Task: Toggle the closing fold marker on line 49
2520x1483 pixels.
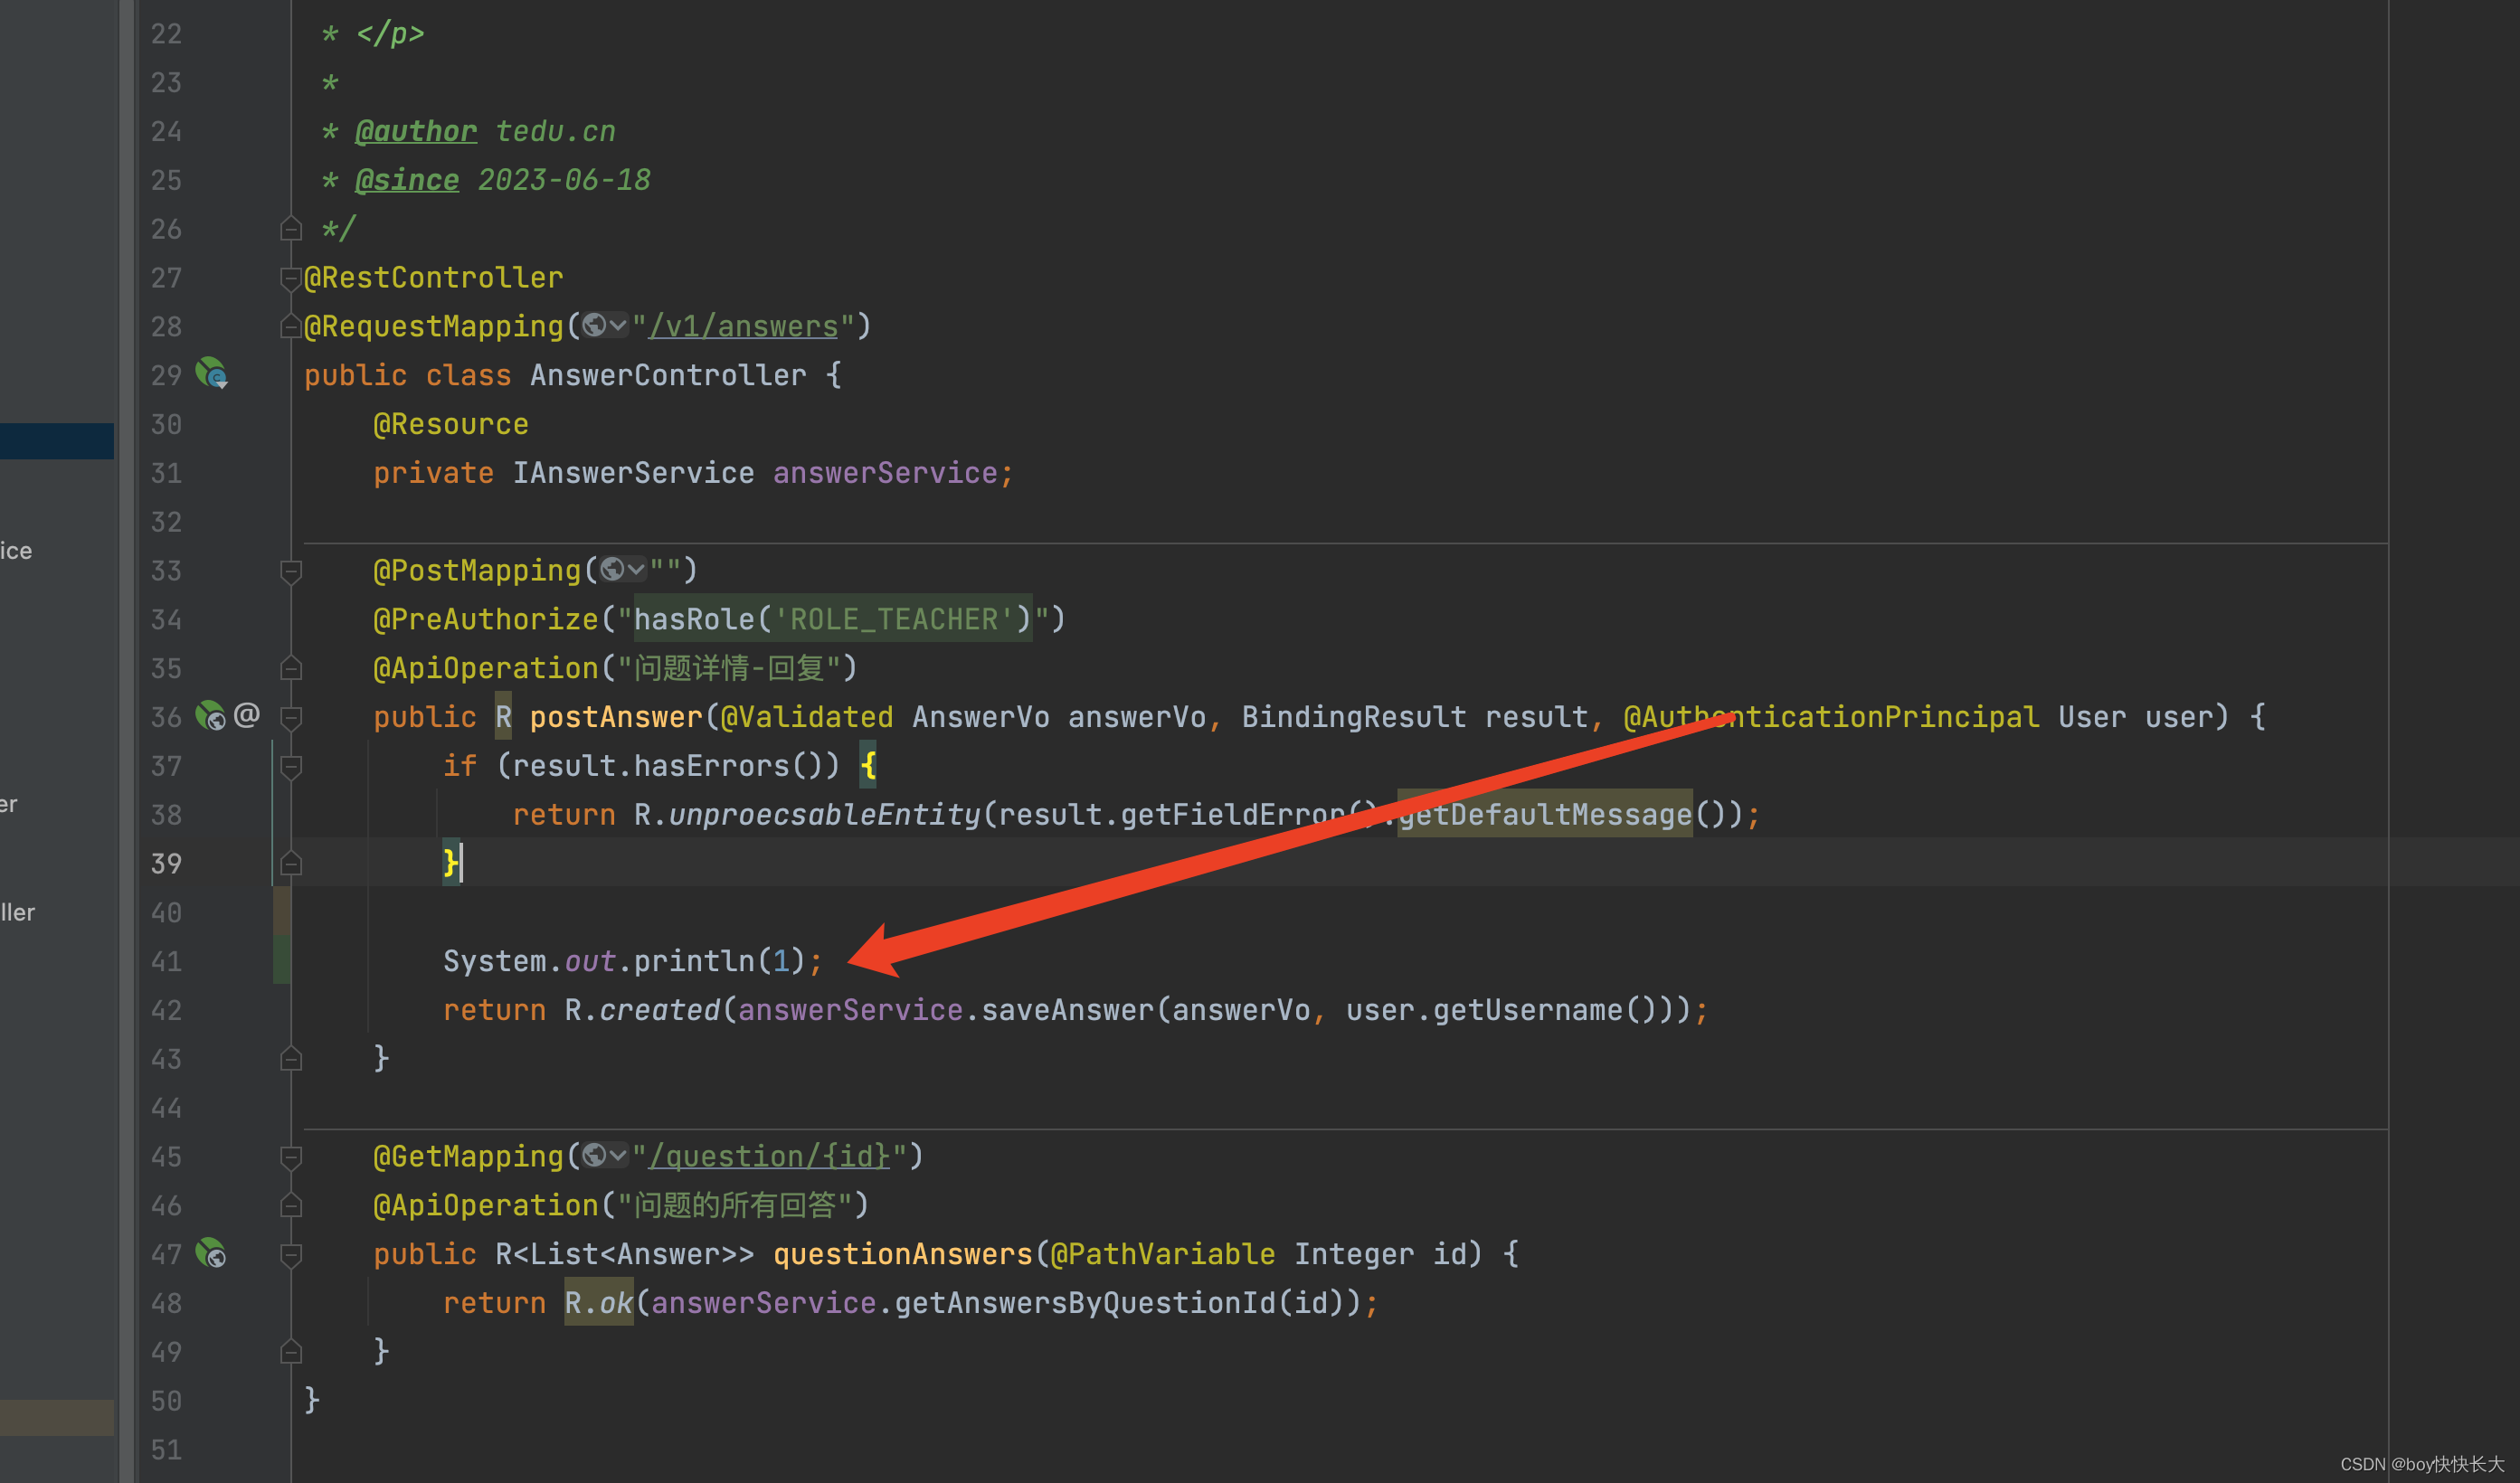Action: tap(291, 1352)
